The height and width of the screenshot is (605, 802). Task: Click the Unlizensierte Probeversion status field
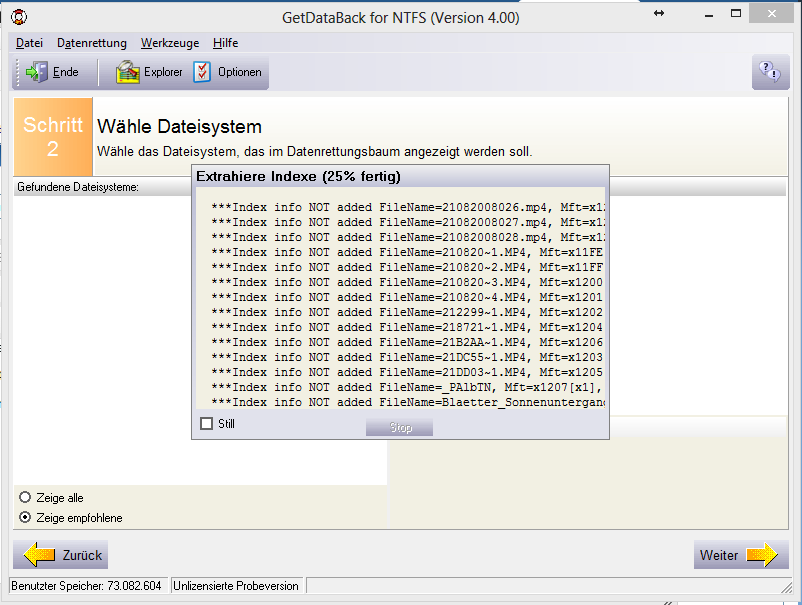point(236,586)
